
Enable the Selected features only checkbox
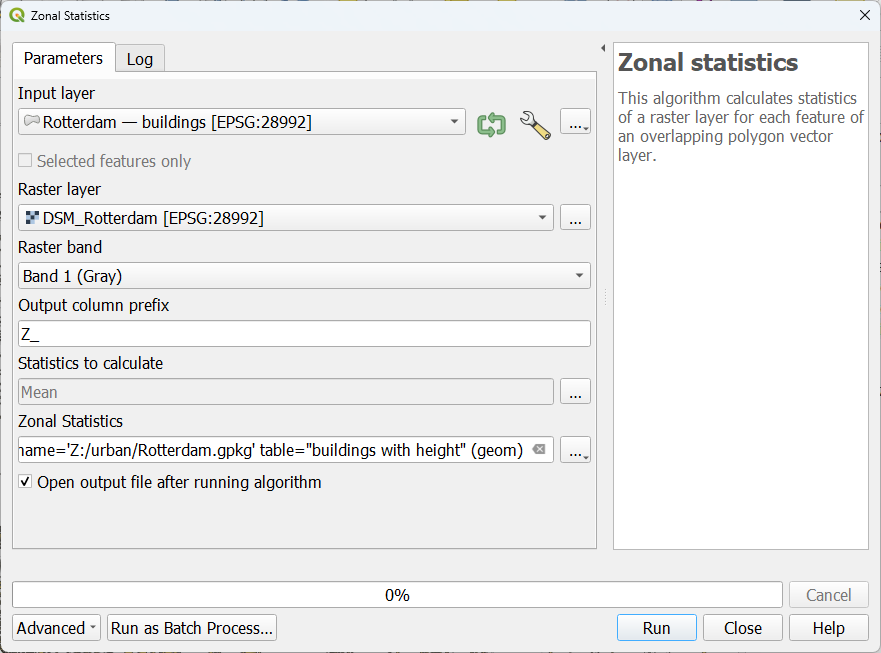click(25, 161)
